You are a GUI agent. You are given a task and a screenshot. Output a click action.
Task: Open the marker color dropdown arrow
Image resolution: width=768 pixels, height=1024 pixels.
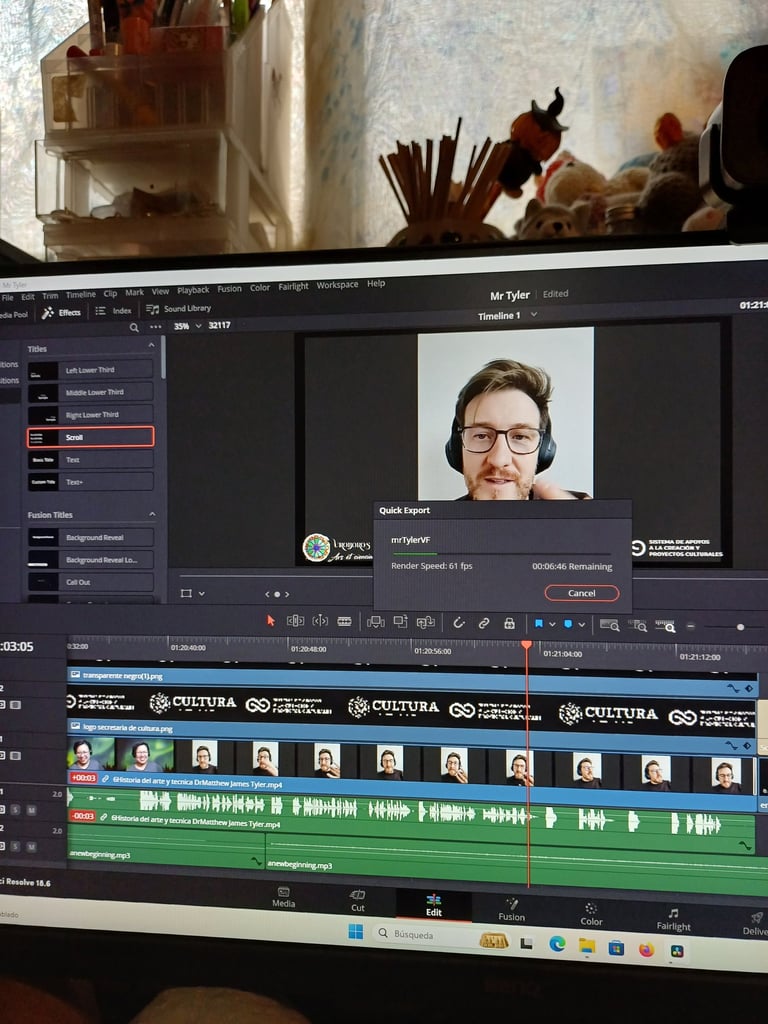coord(581,625)
